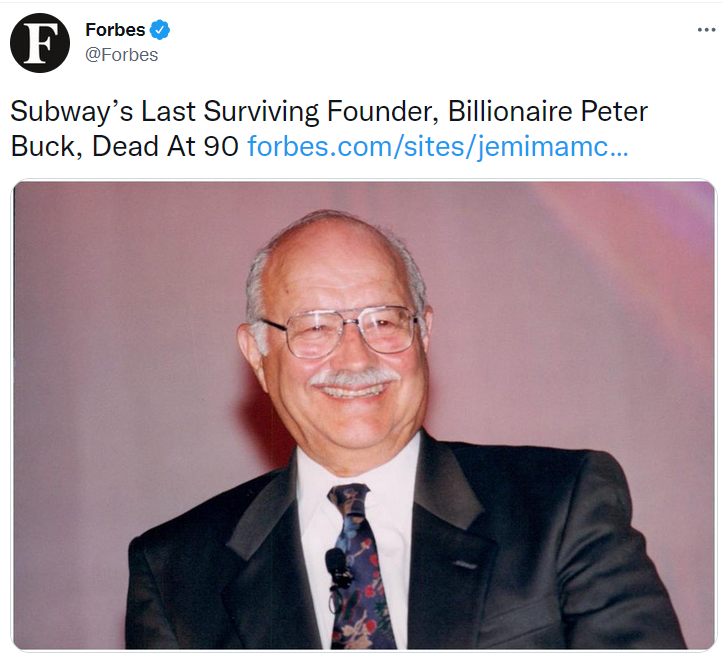Click the eyeglasses in the photo
723x657 pixels.
[x=340, y=332]
